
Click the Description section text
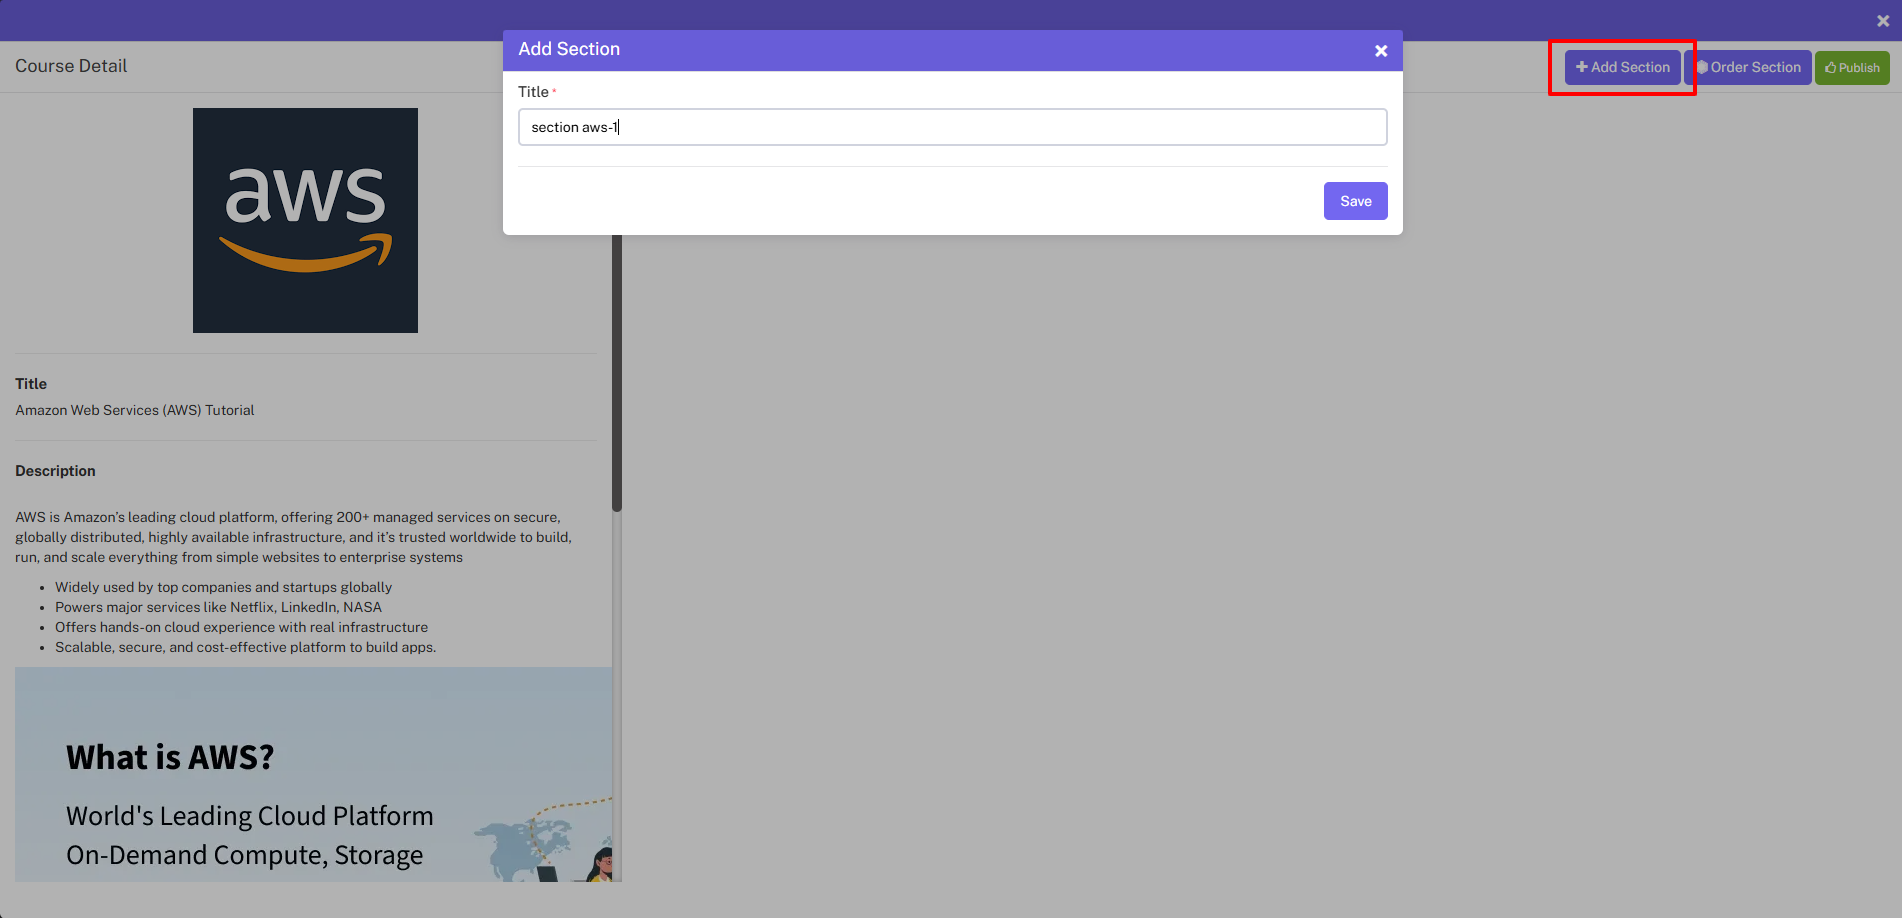coord(55,470)
